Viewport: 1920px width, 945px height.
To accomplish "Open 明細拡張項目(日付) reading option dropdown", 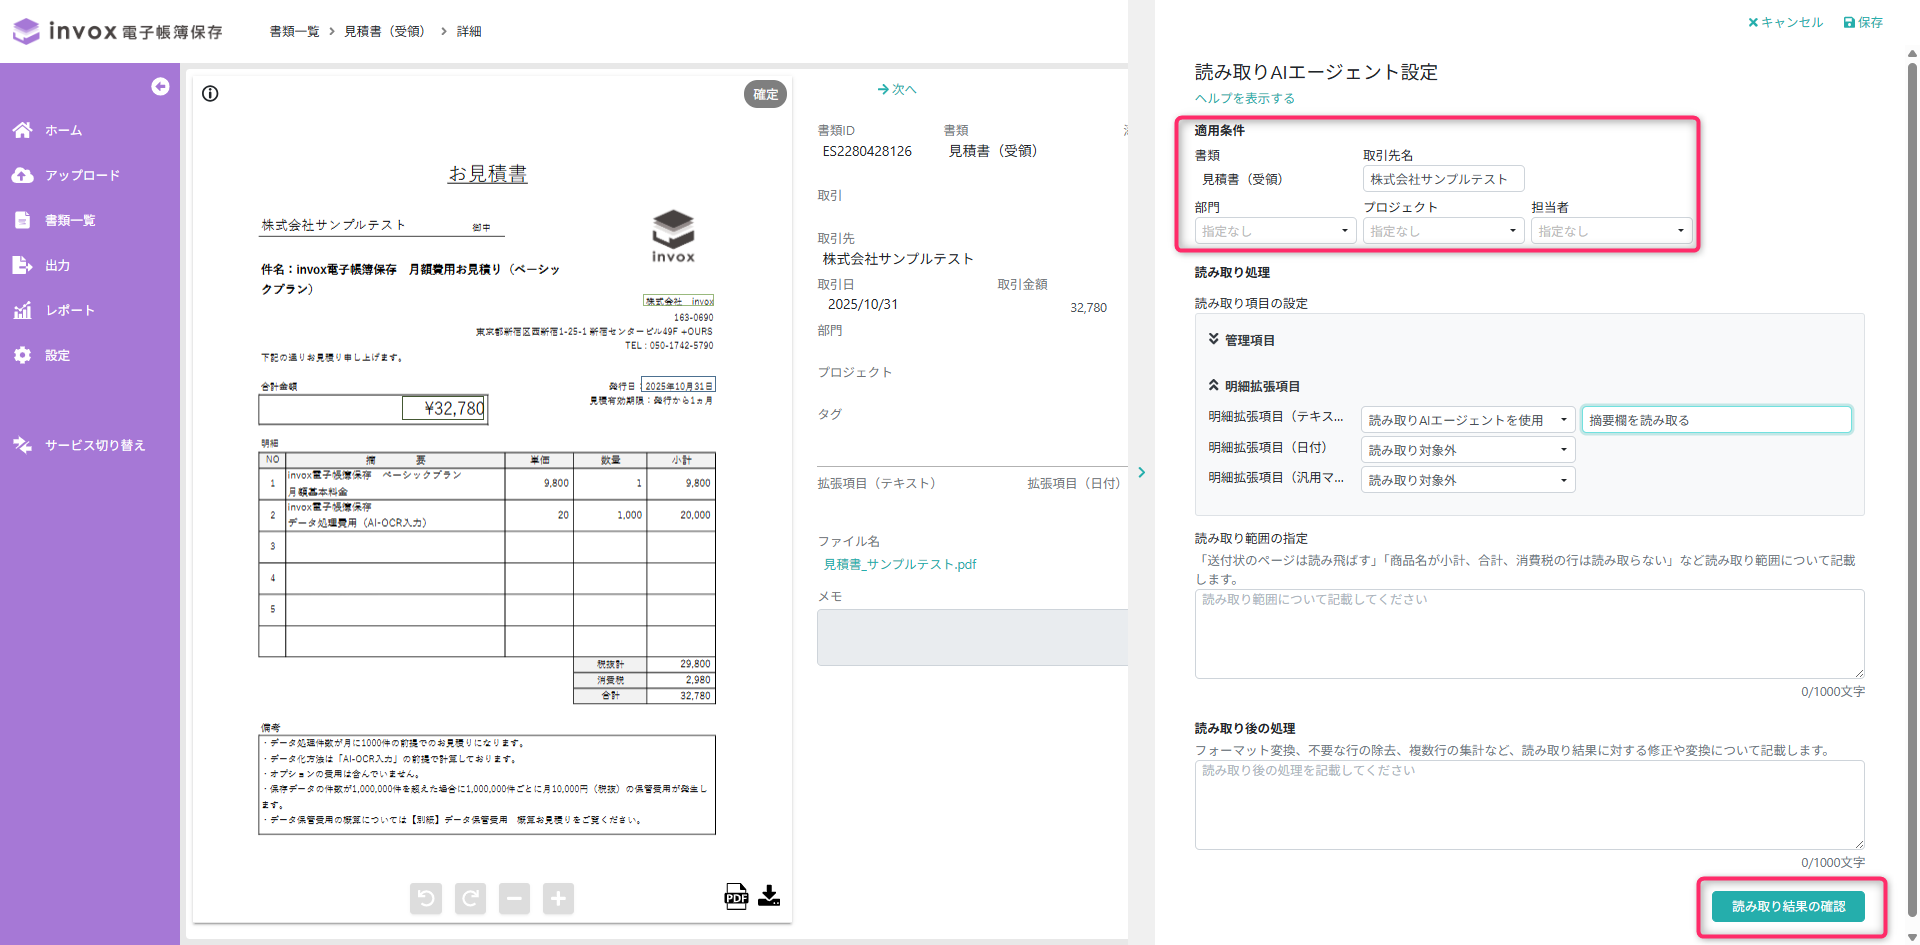I will 1467,450.
